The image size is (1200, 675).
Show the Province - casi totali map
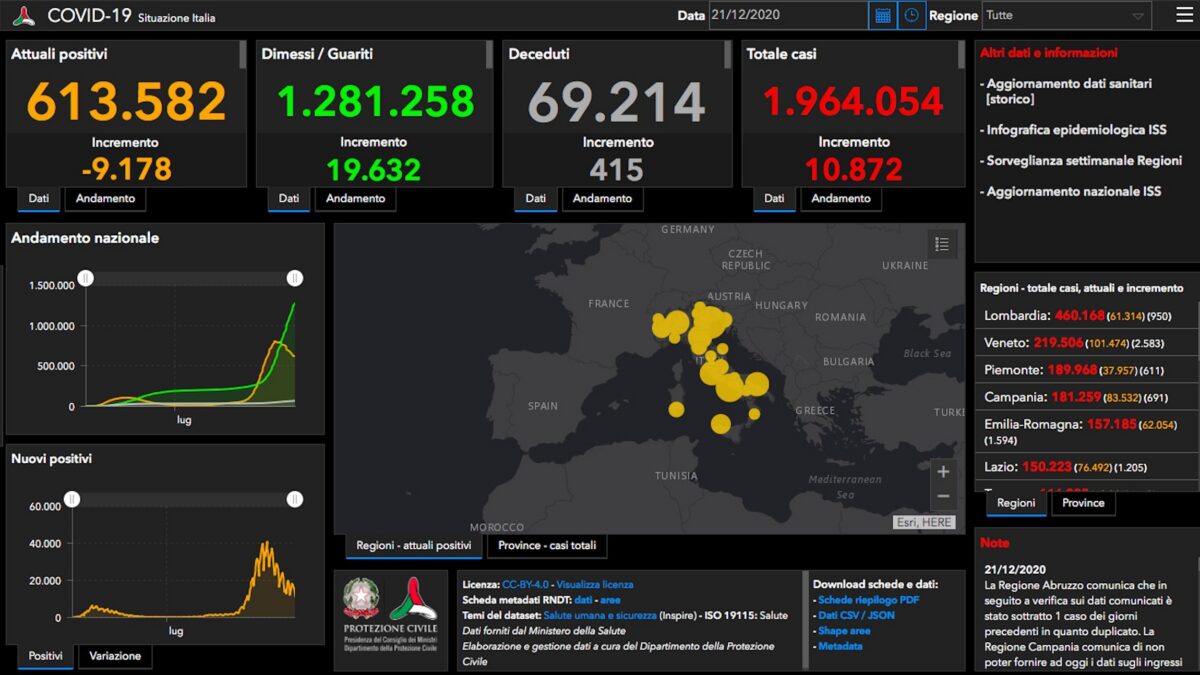pos(547,546)
